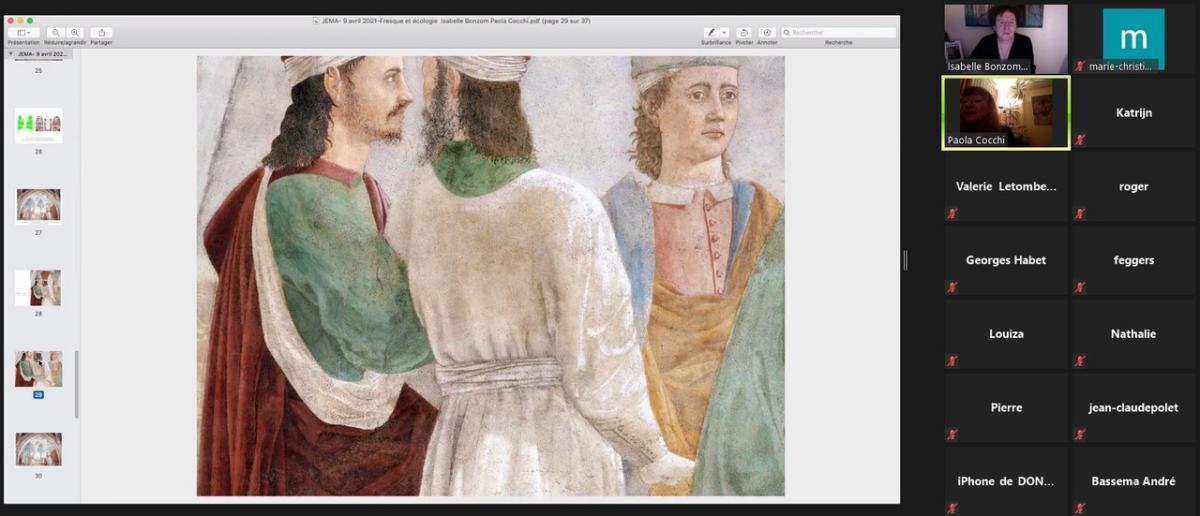Select page 28 thumbnail in sidebar
Viewport: 1200px width, 516px height.
click(x=38, y=287)
